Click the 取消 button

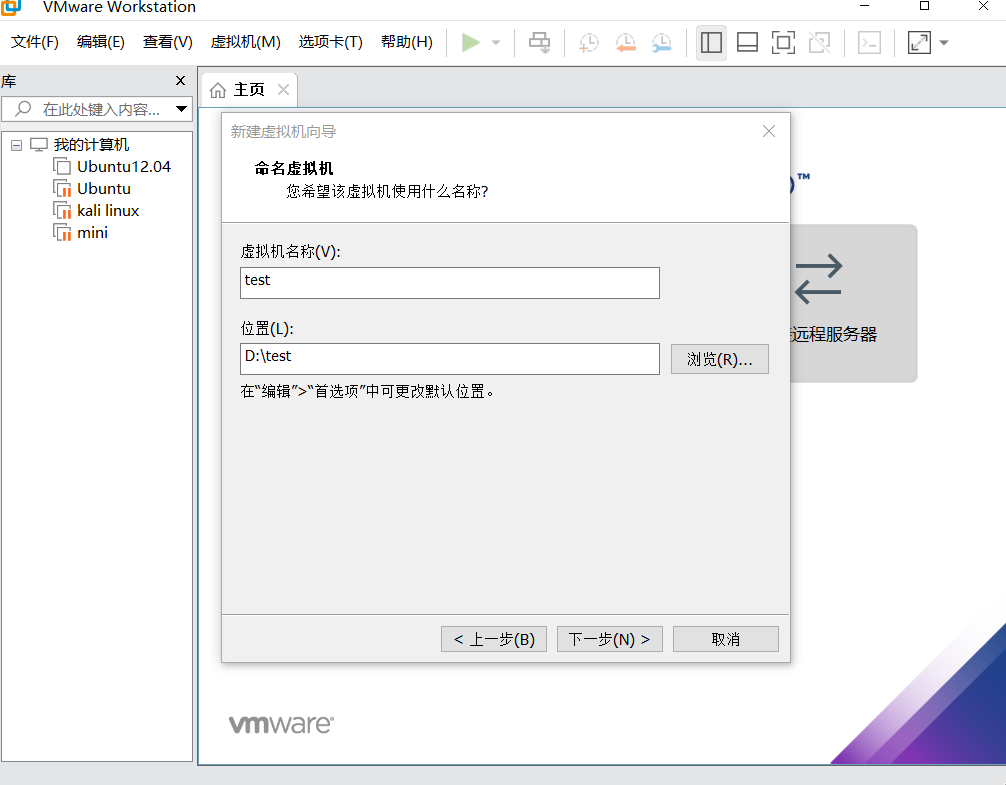[x=725, y=638]
